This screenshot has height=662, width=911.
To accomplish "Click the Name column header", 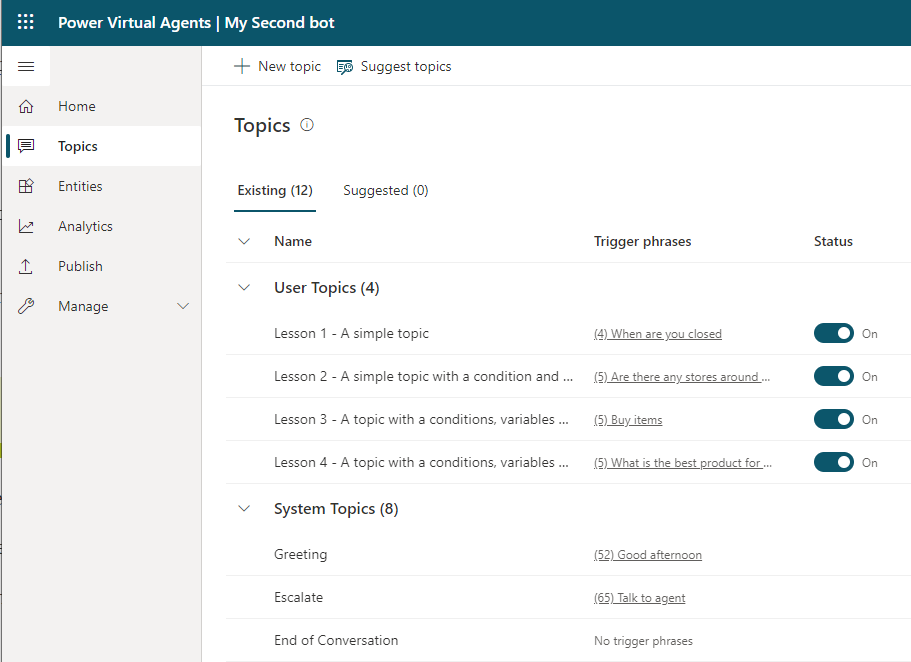I will pos(293,241).
